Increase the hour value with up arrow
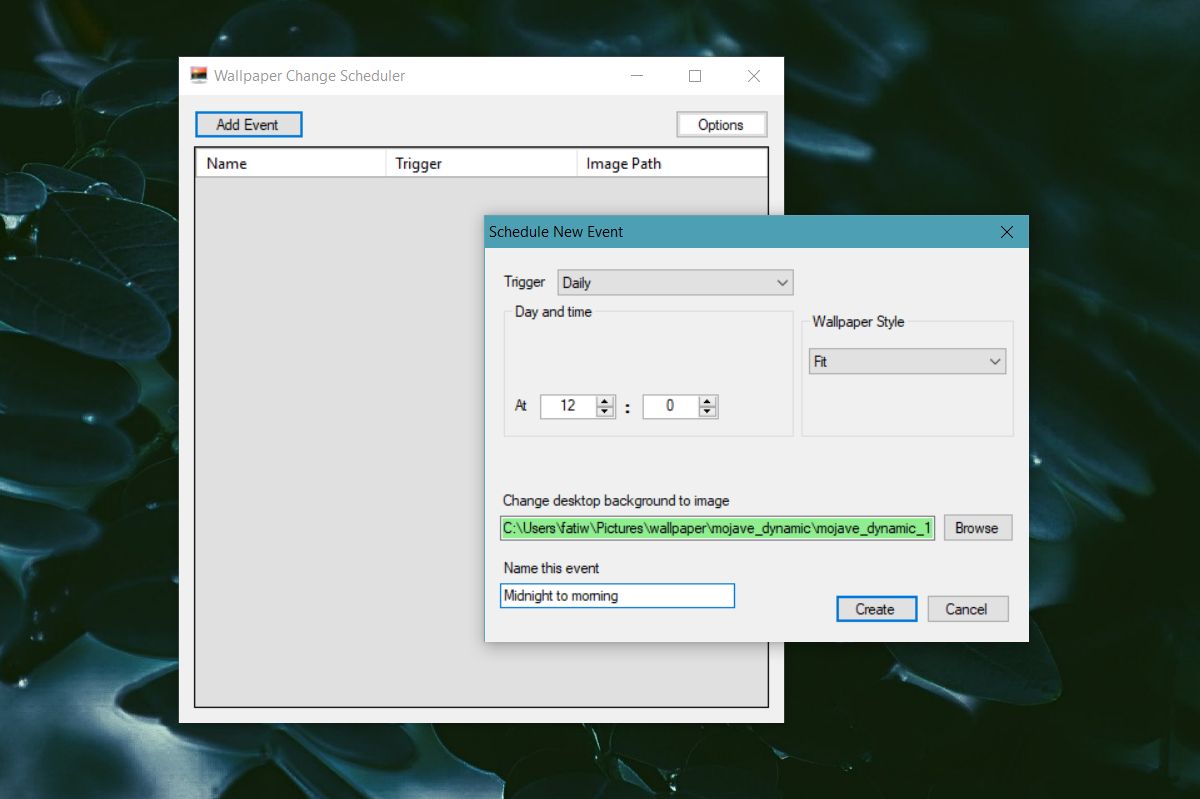The height and width of the screenshot is (799, 1200). pos(605,402)
